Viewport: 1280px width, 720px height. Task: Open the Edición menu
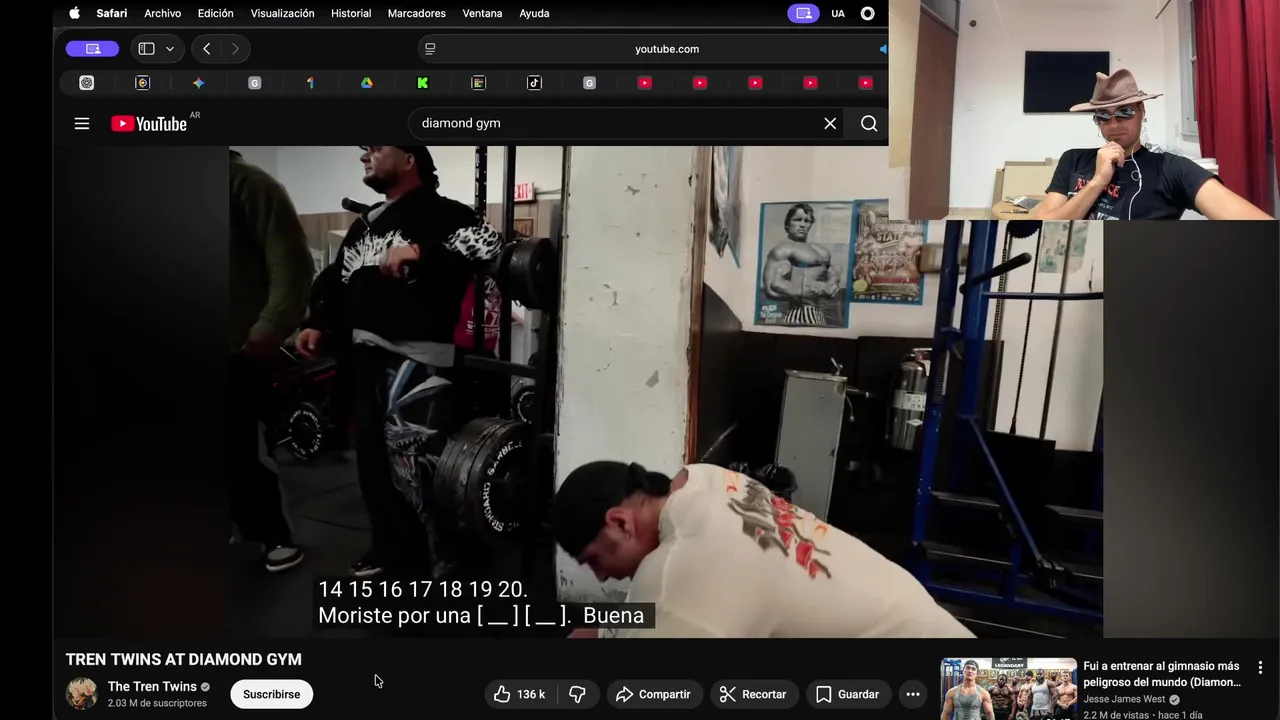click(215, 13)
